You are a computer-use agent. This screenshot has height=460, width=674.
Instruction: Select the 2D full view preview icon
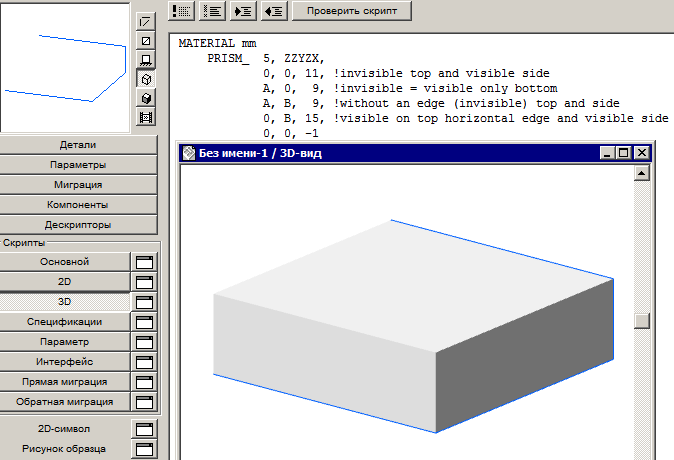coord(146,41)
